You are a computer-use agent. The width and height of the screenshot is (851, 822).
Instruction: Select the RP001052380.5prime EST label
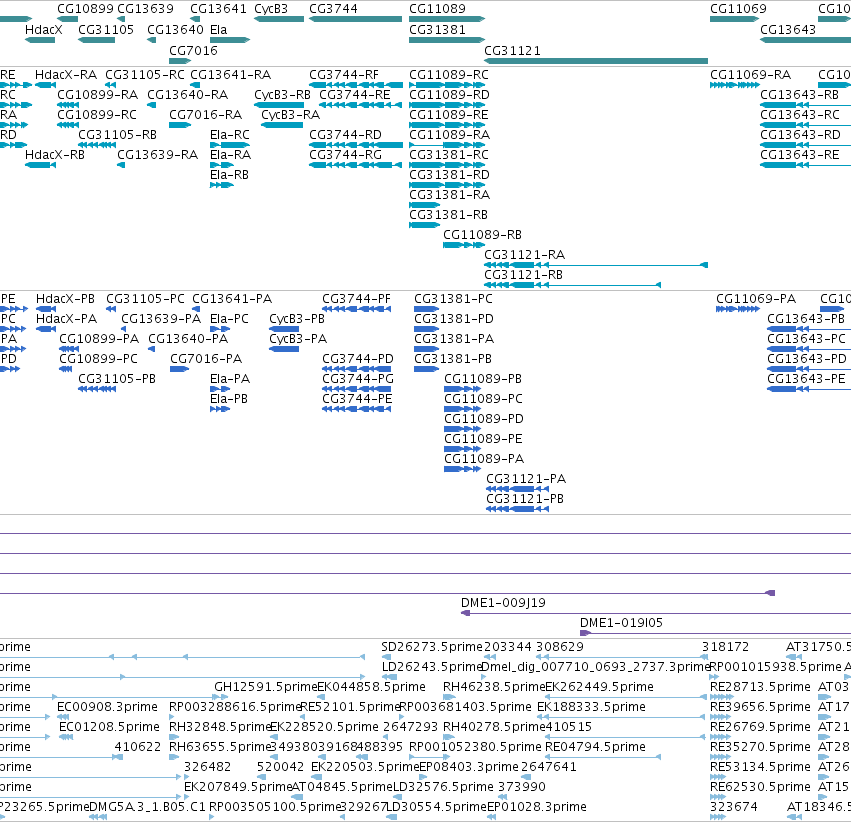click(x=475, y=747)
